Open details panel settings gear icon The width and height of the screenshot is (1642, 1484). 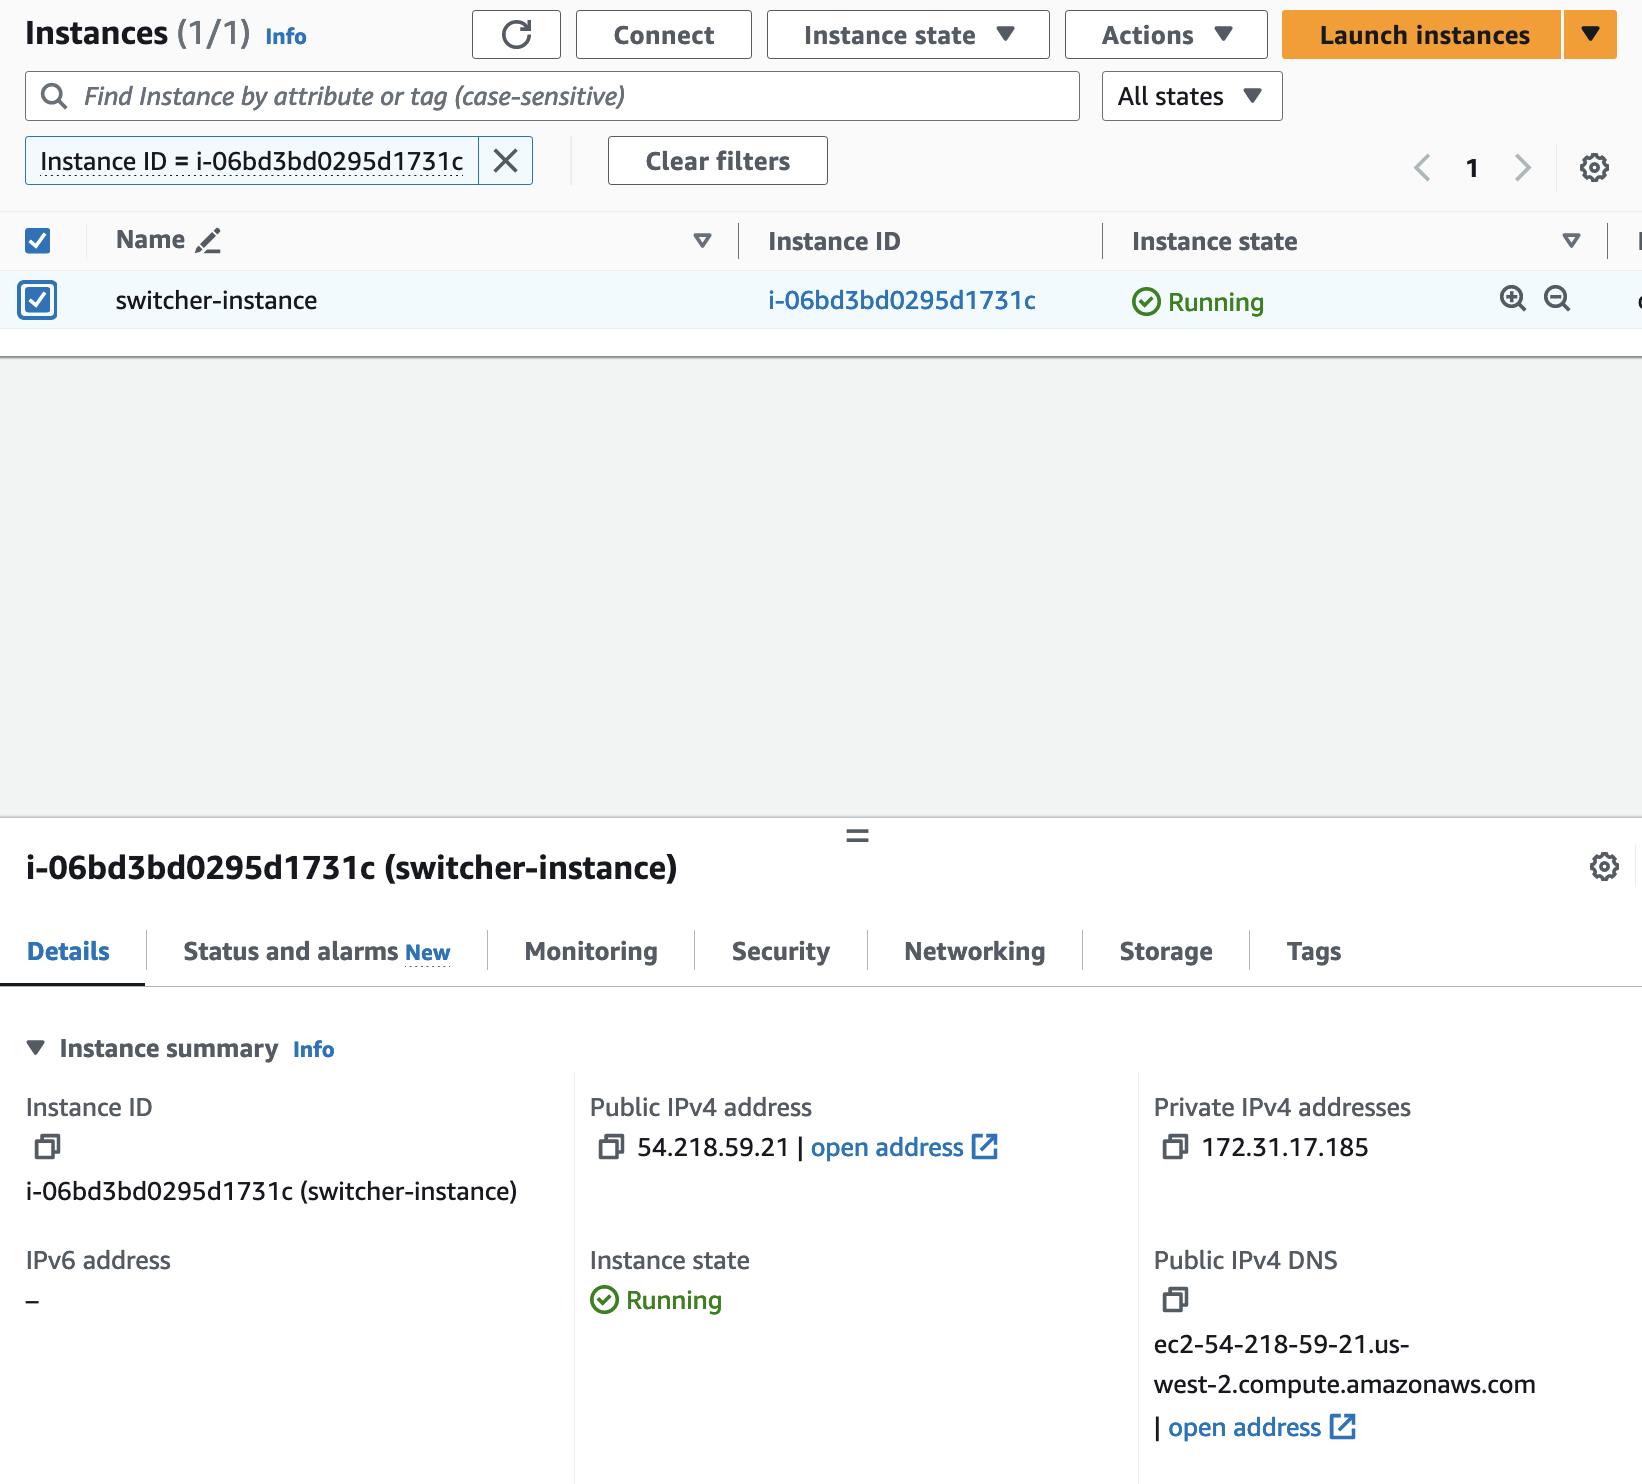pos(1604,867)
